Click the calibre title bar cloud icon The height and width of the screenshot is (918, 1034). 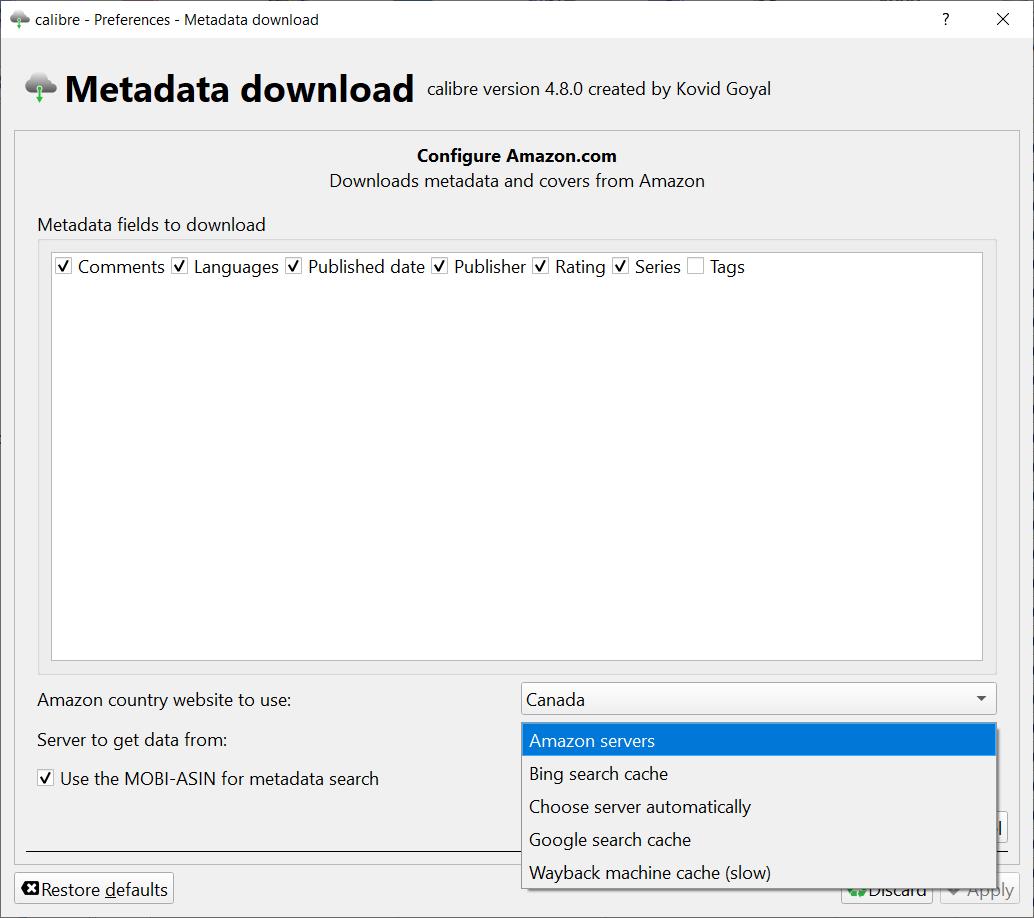tap(20, 19)
